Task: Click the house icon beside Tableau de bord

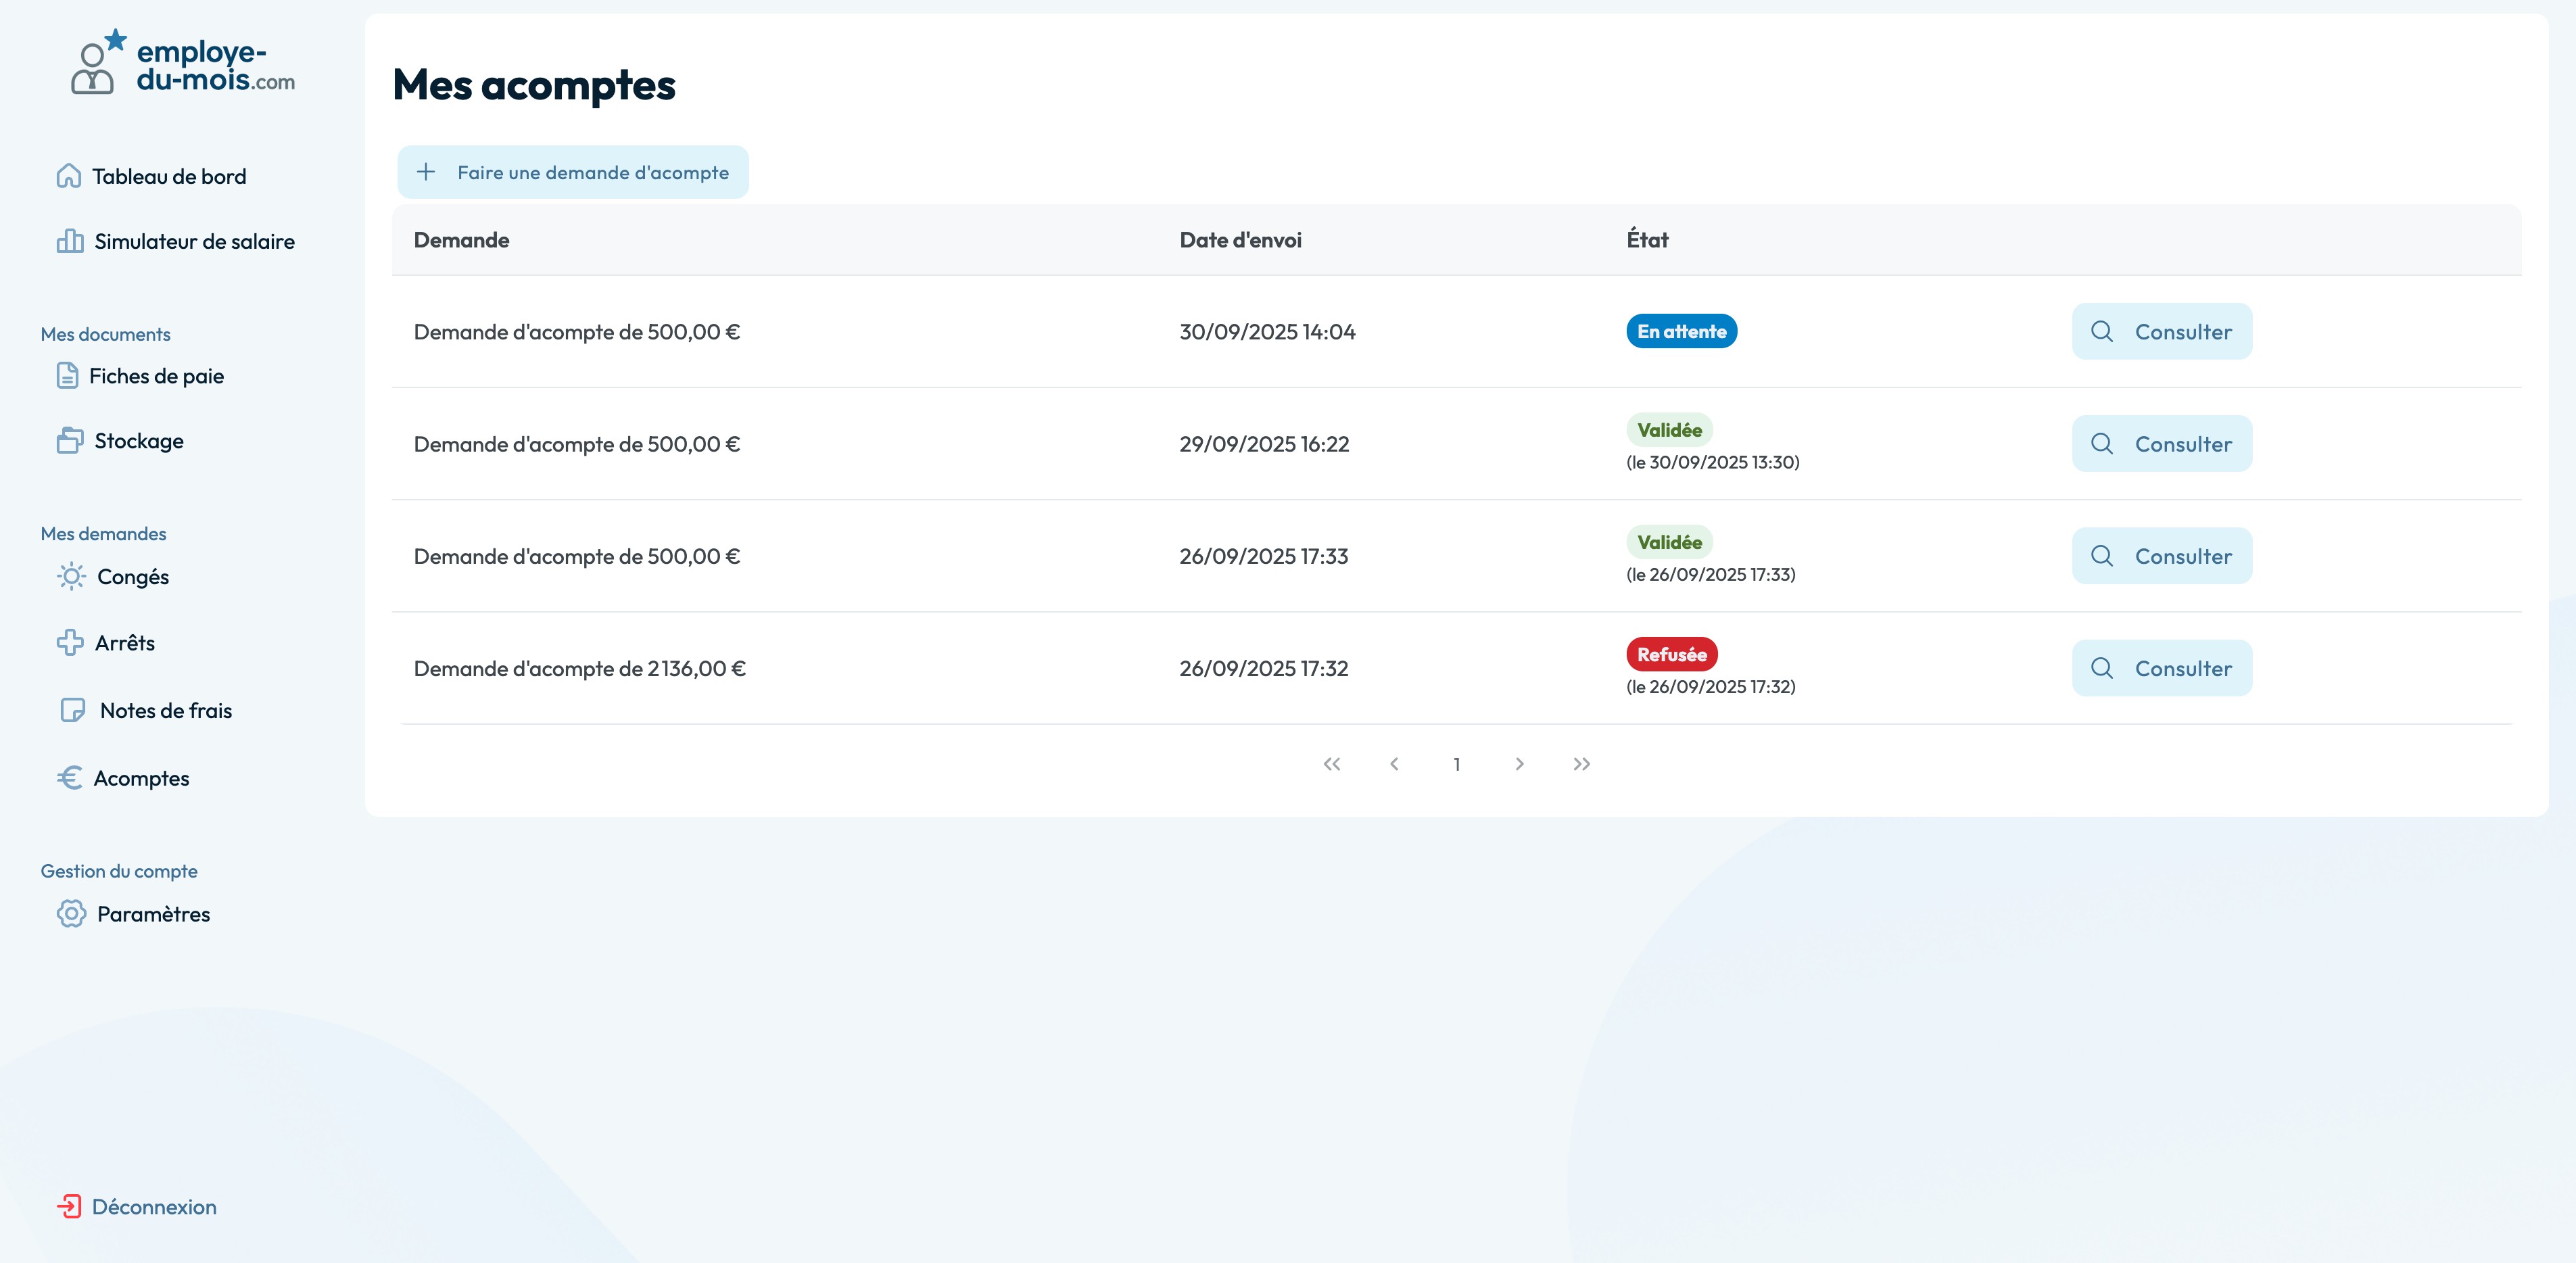Action: [x=68, y=176]
